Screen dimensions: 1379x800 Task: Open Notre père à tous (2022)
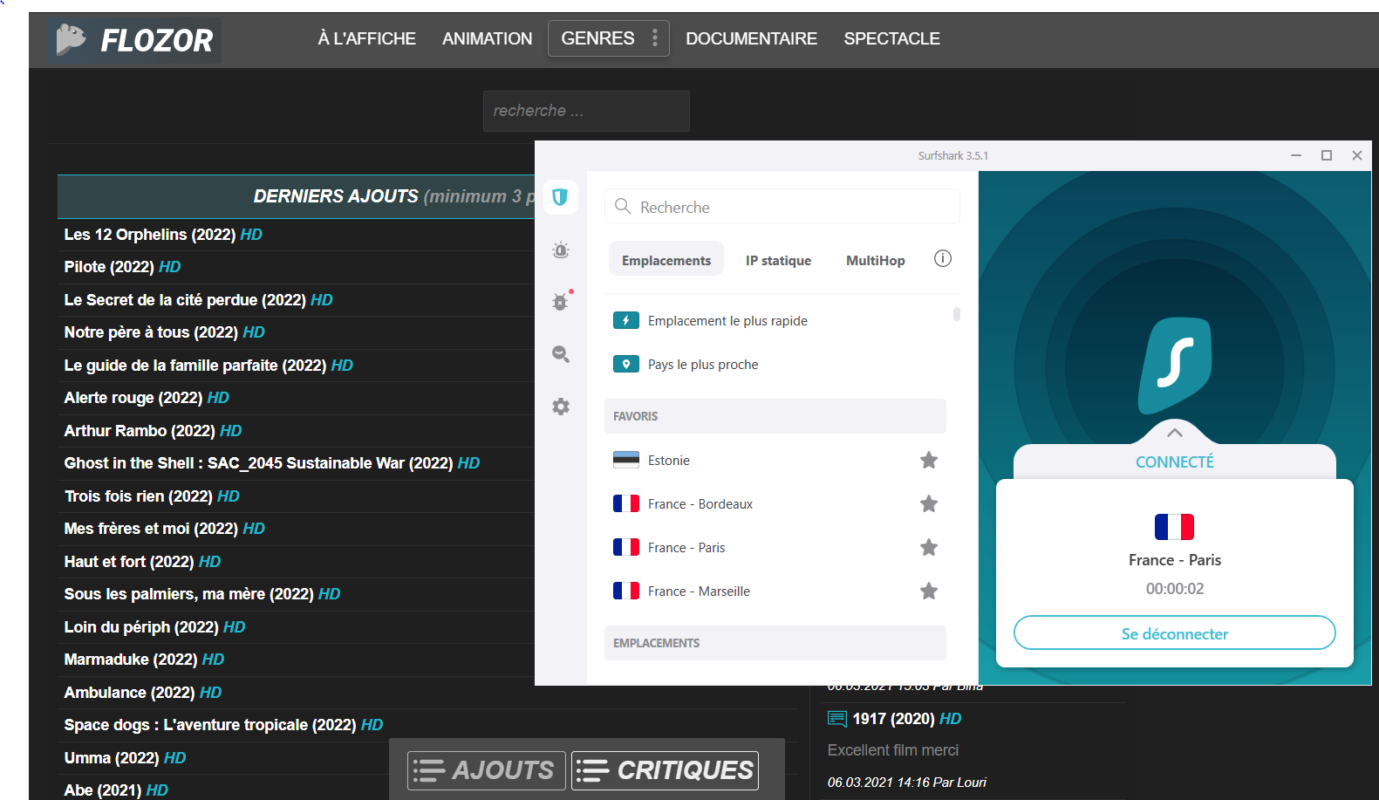click(x=164, y=332)
